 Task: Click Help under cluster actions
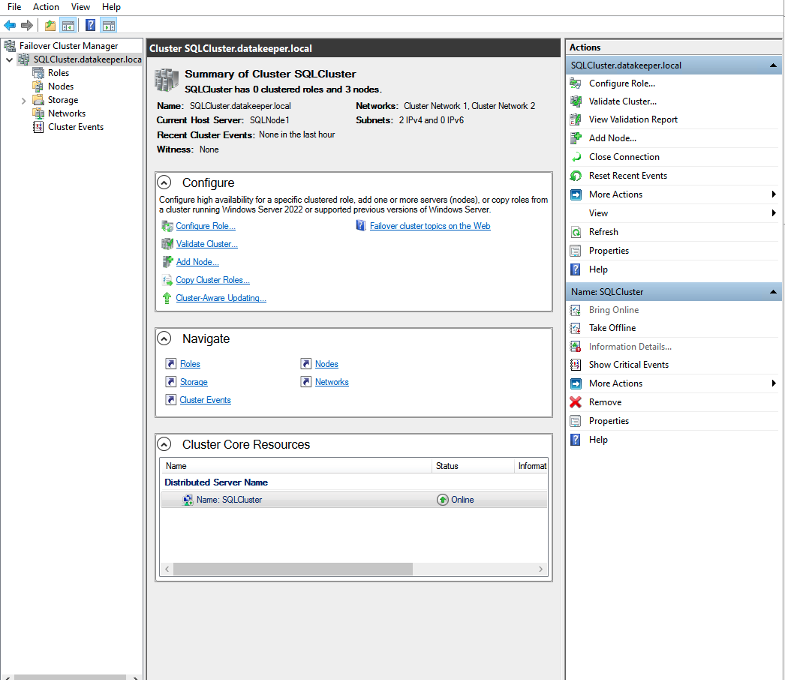[x=598, y=269]
